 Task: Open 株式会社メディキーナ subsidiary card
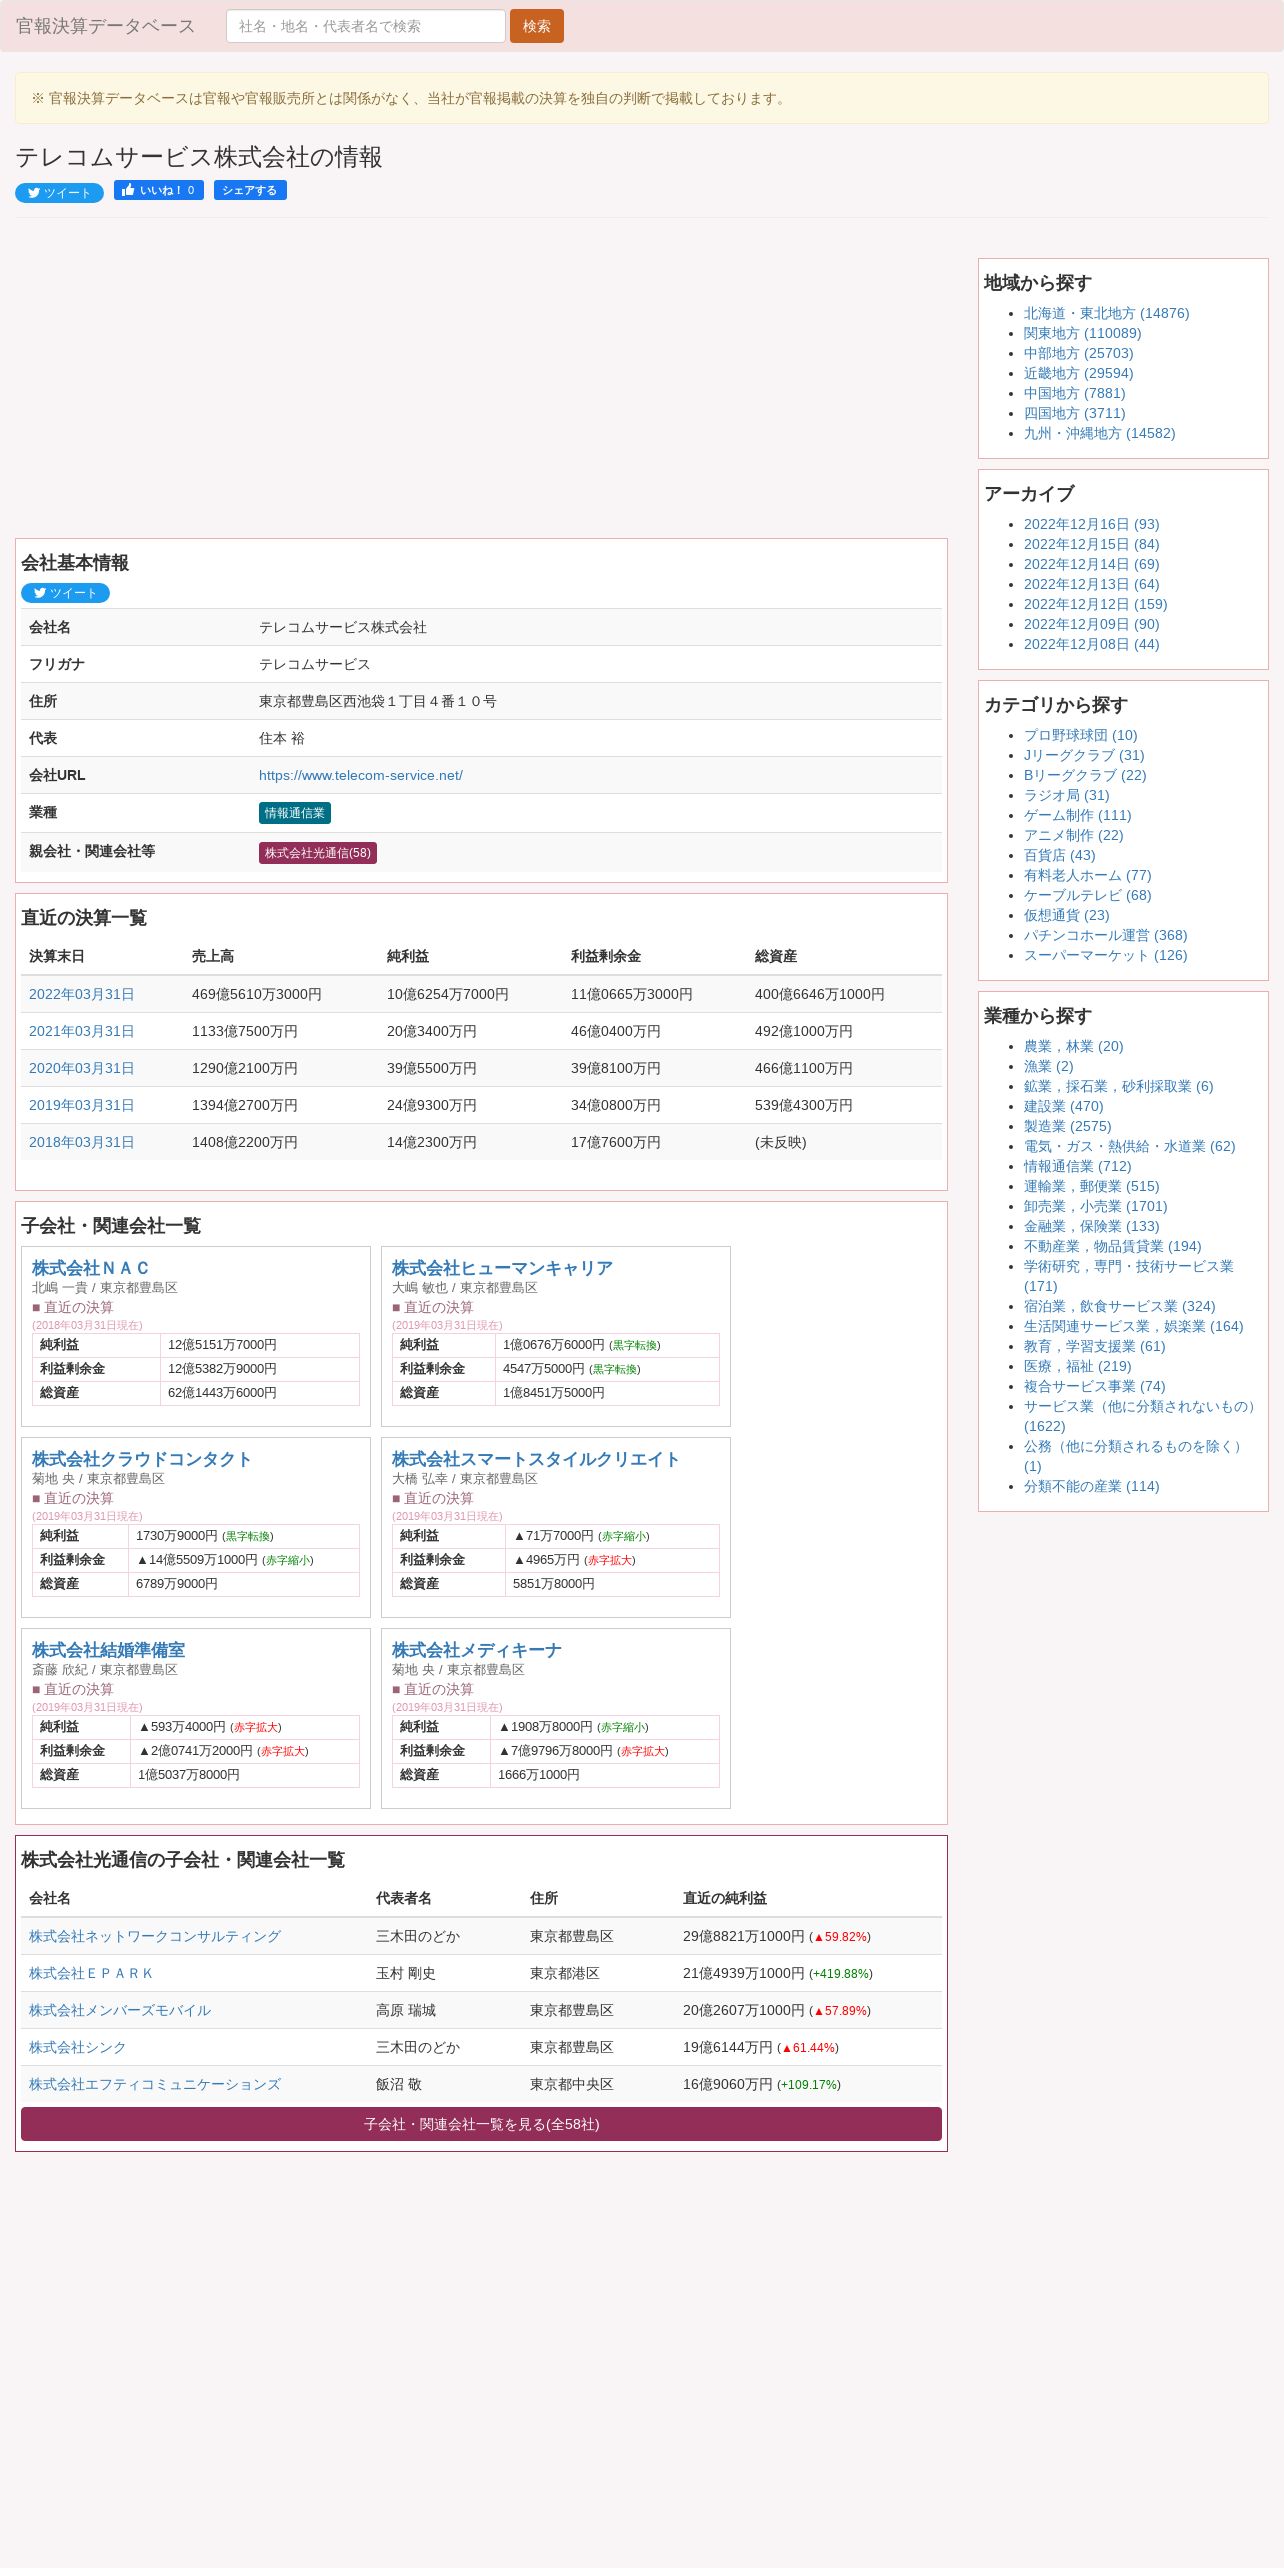pos(476,1650)
